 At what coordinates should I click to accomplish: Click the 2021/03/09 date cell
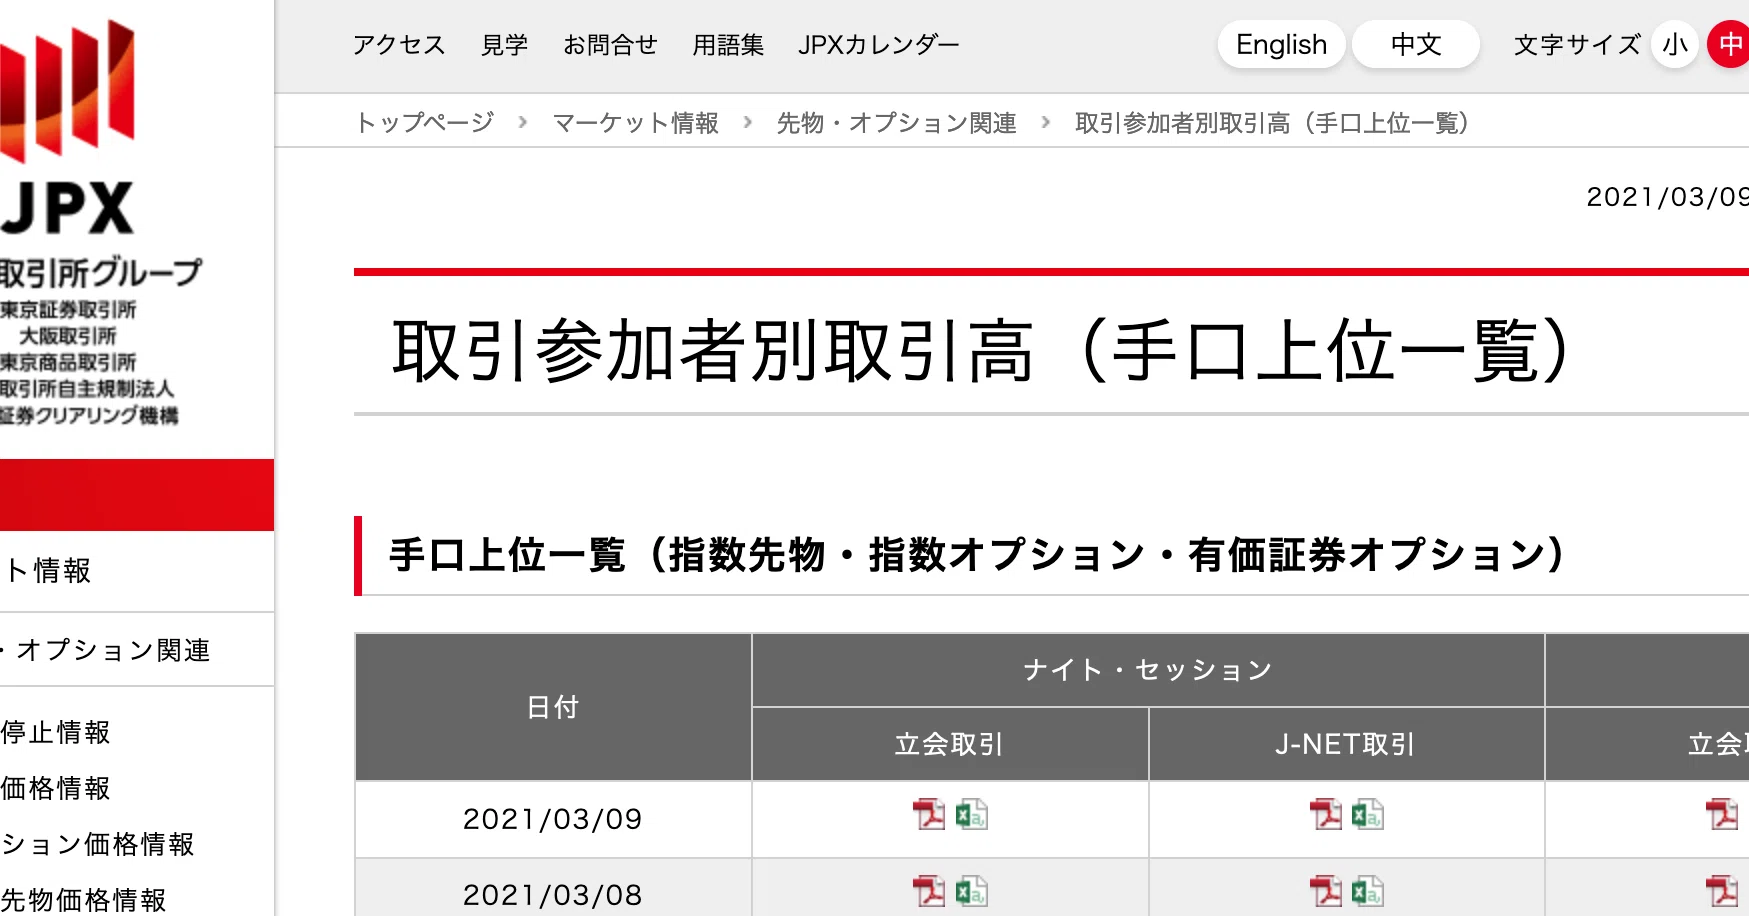(x=553, y=819)
